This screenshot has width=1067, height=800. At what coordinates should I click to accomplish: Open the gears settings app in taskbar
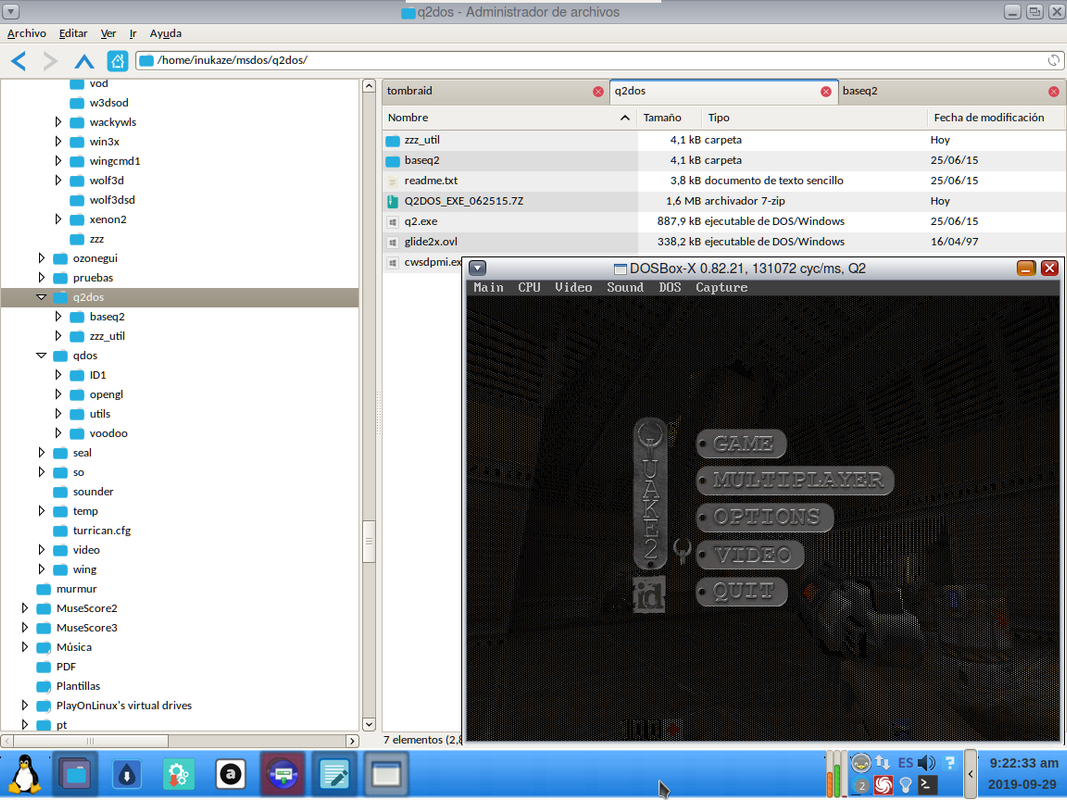click(x=179, y=774)
